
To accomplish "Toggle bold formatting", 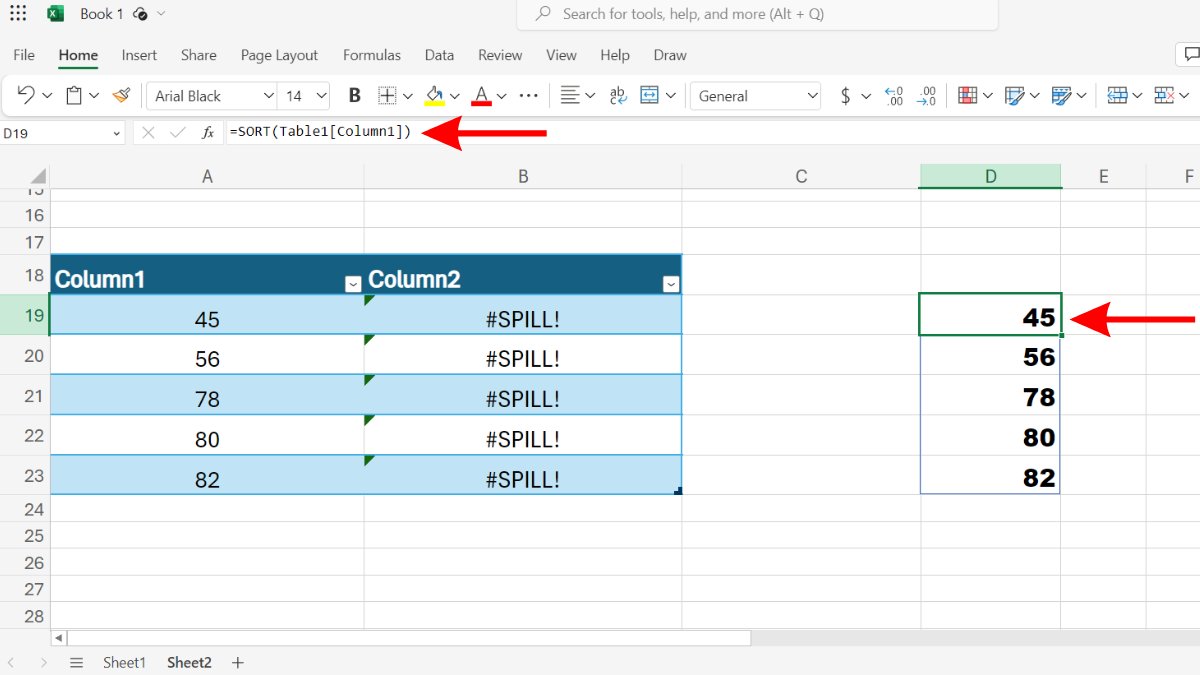I will tap(354, 95).
